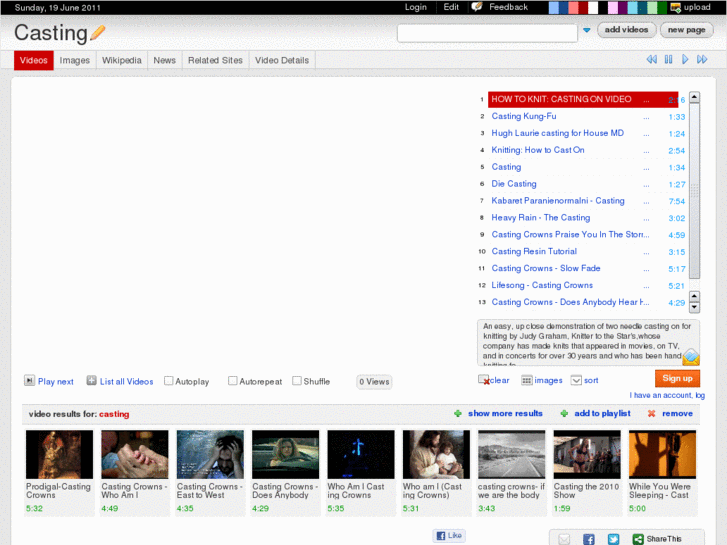Open the News tab

click(165, 60)
